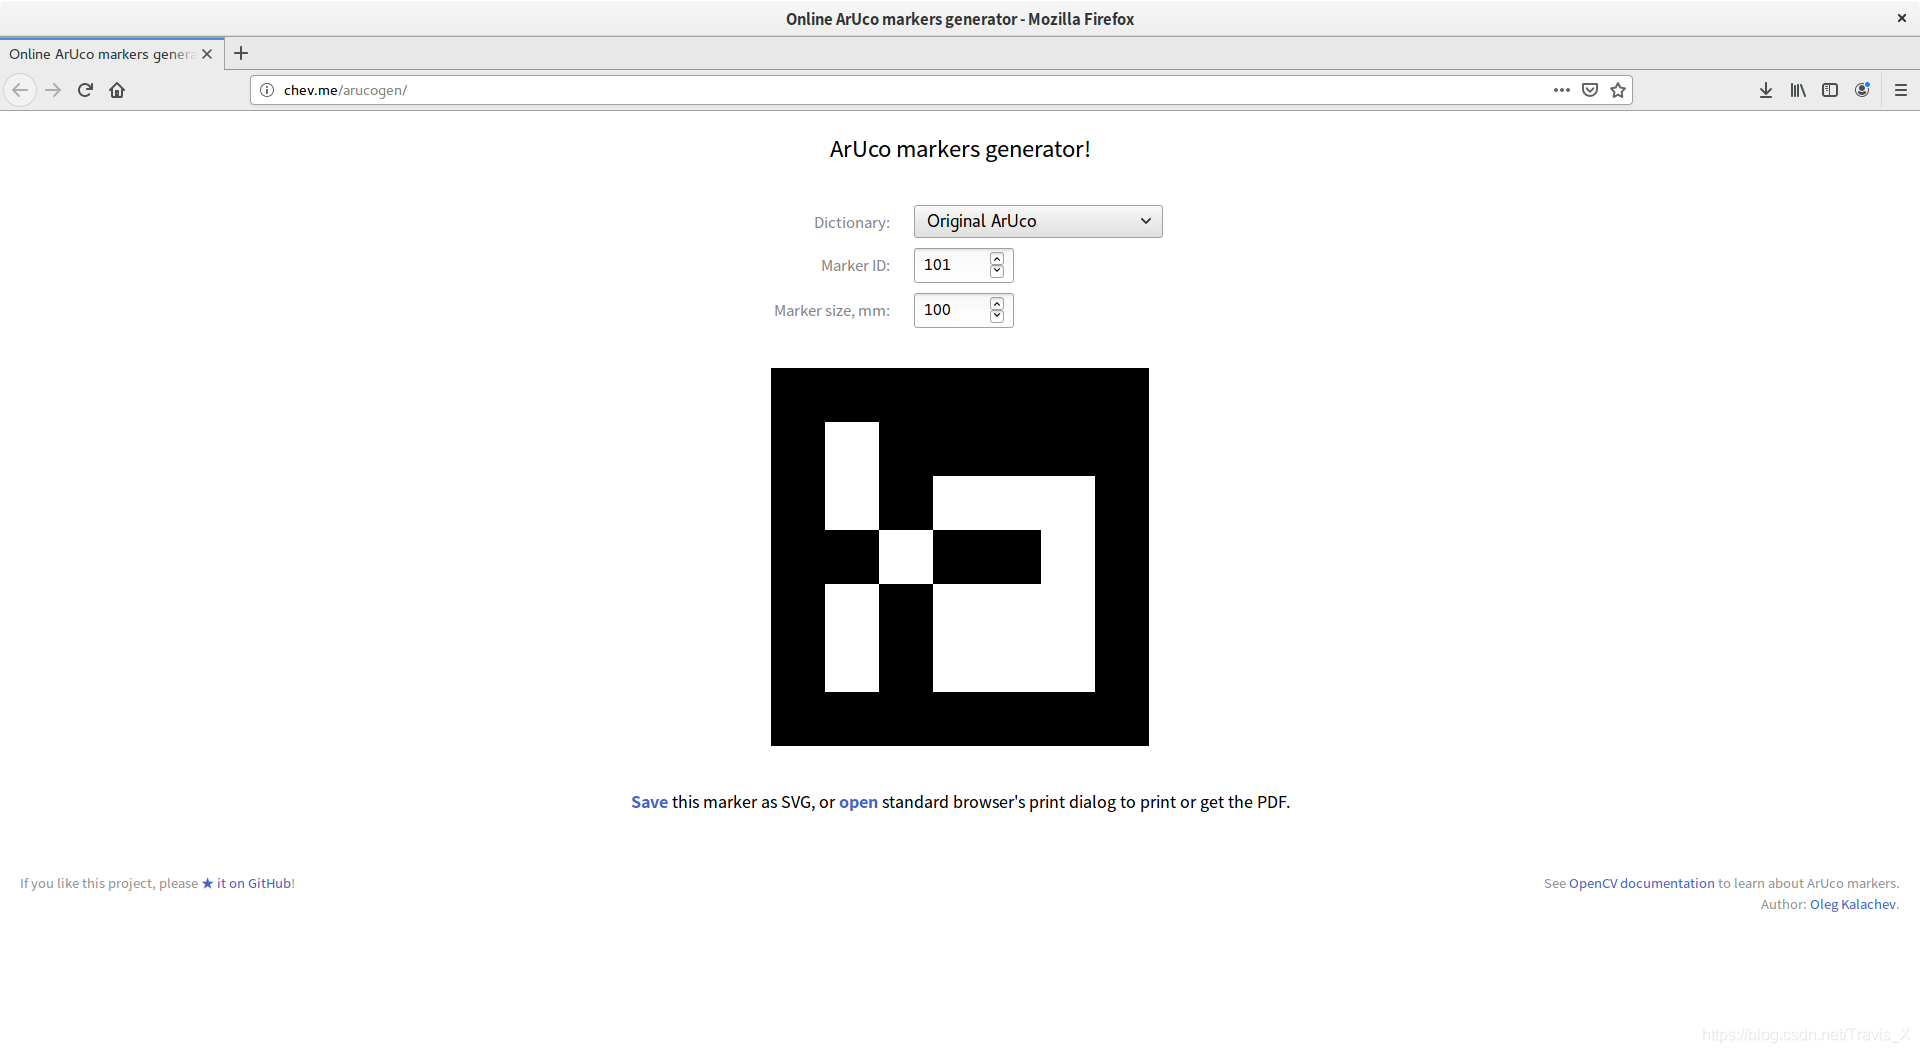Click the Marker ID label
This screenshot has height=1053, width=1920.
855,266
